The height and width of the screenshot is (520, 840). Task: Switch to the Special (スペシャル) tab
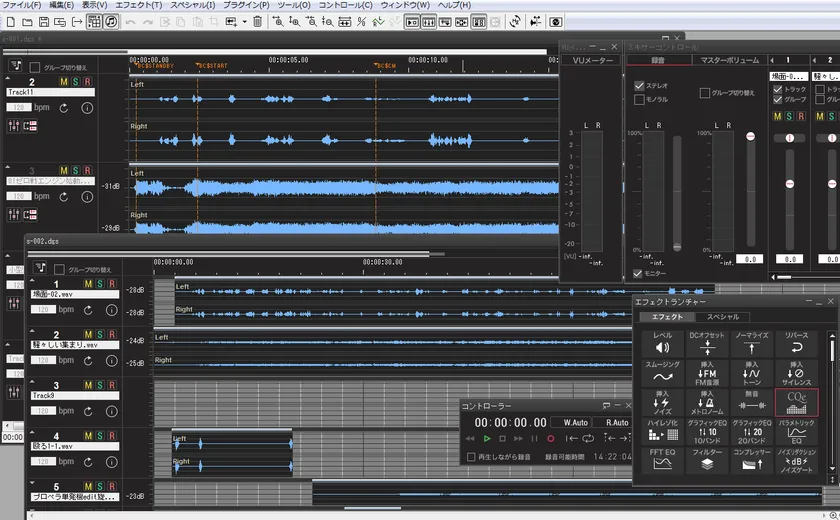722,317
